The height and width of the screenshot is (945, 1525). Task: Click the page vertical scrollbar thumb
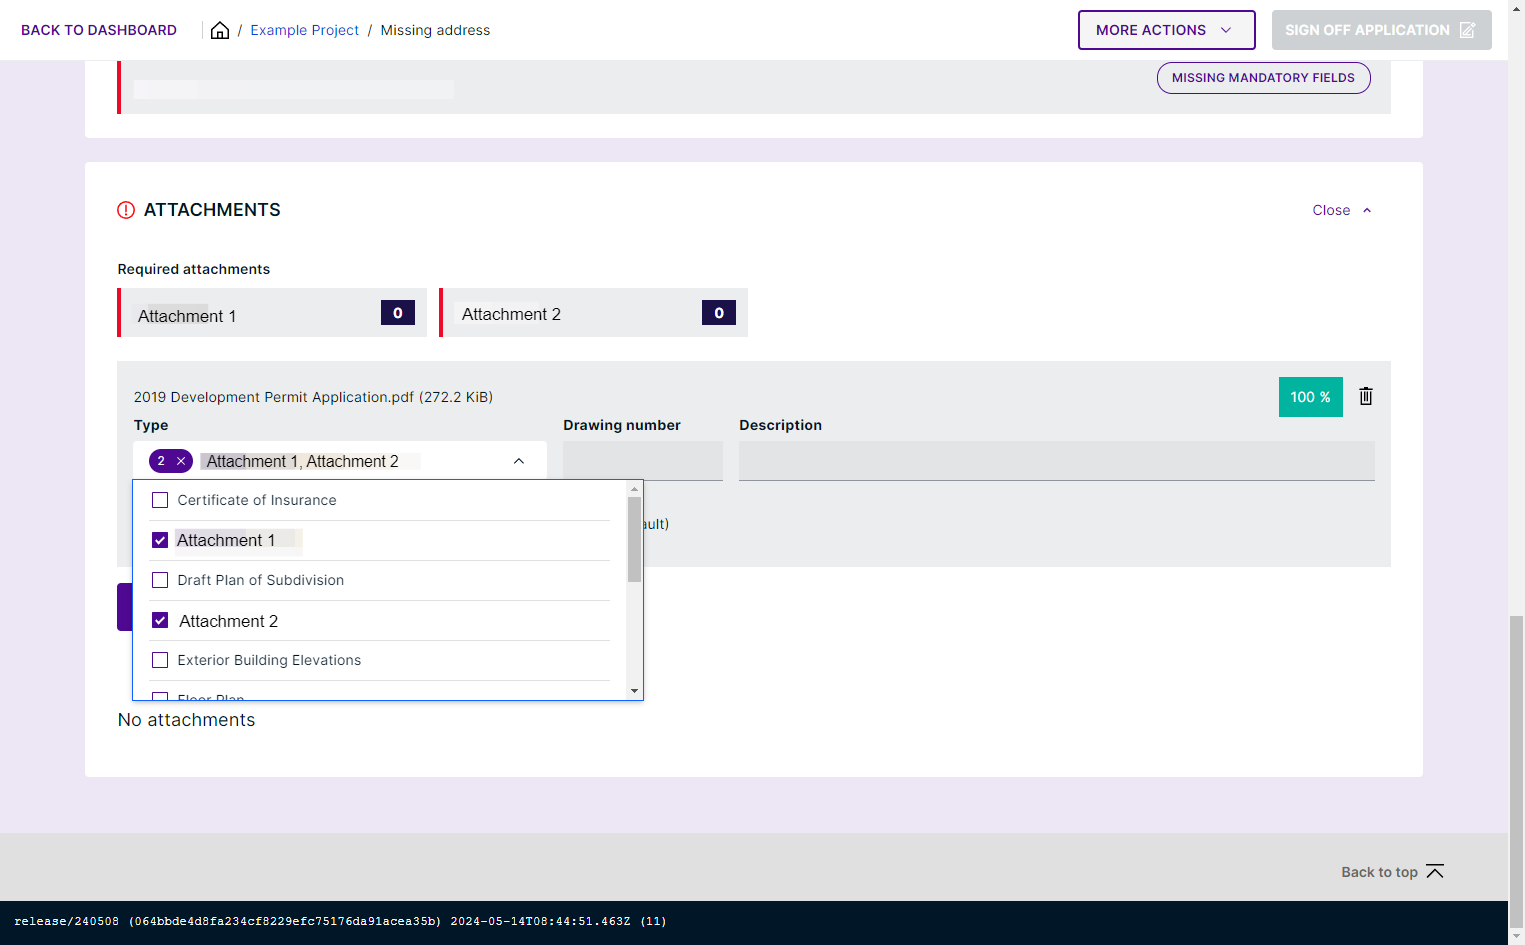1517,772
